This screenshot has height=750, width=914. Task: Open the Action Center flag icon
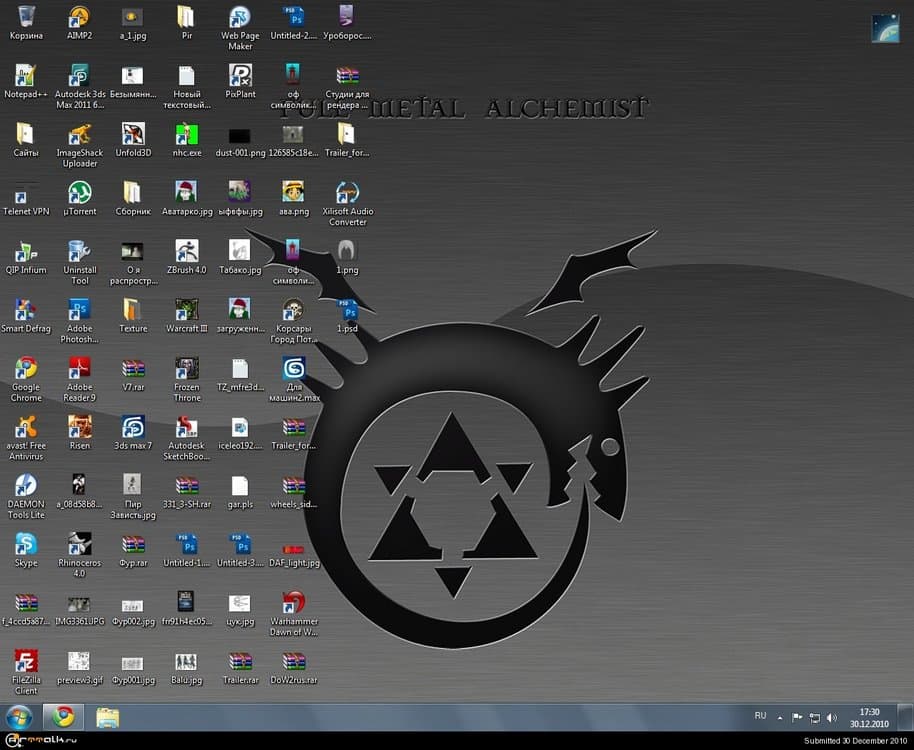[797, 717]
